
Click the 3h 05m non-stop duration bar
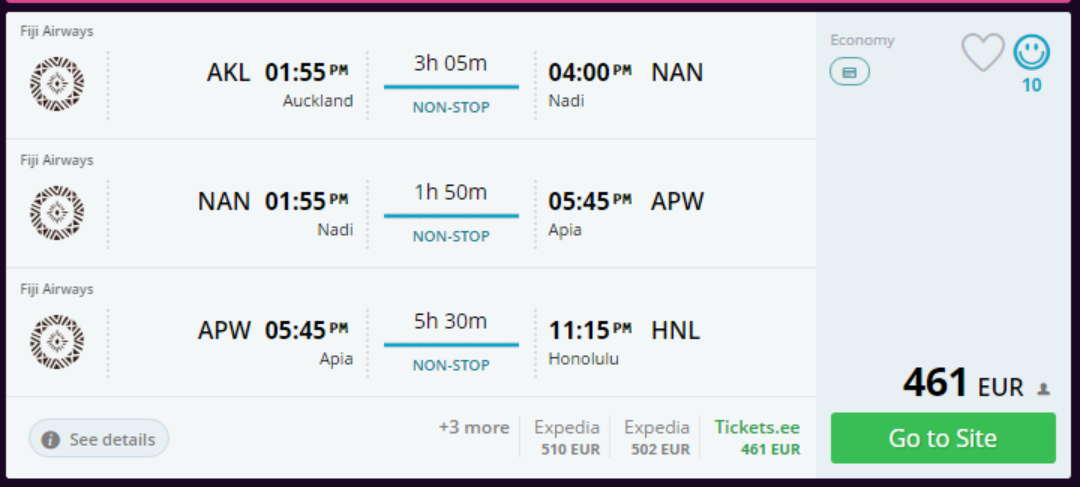(451, 86)
